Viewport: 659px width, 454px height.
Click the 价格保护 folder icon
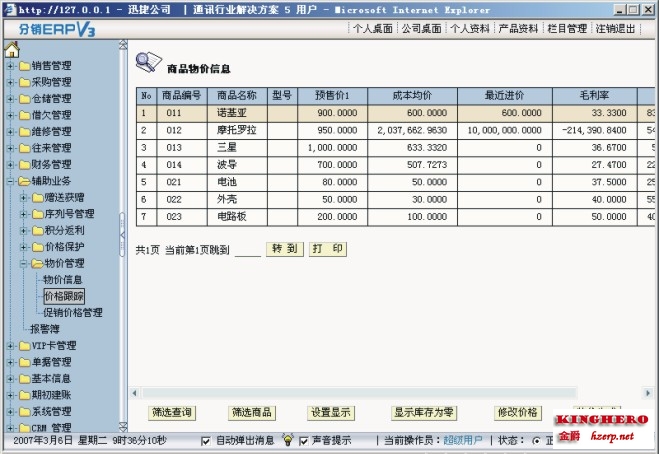click(38, 247)
